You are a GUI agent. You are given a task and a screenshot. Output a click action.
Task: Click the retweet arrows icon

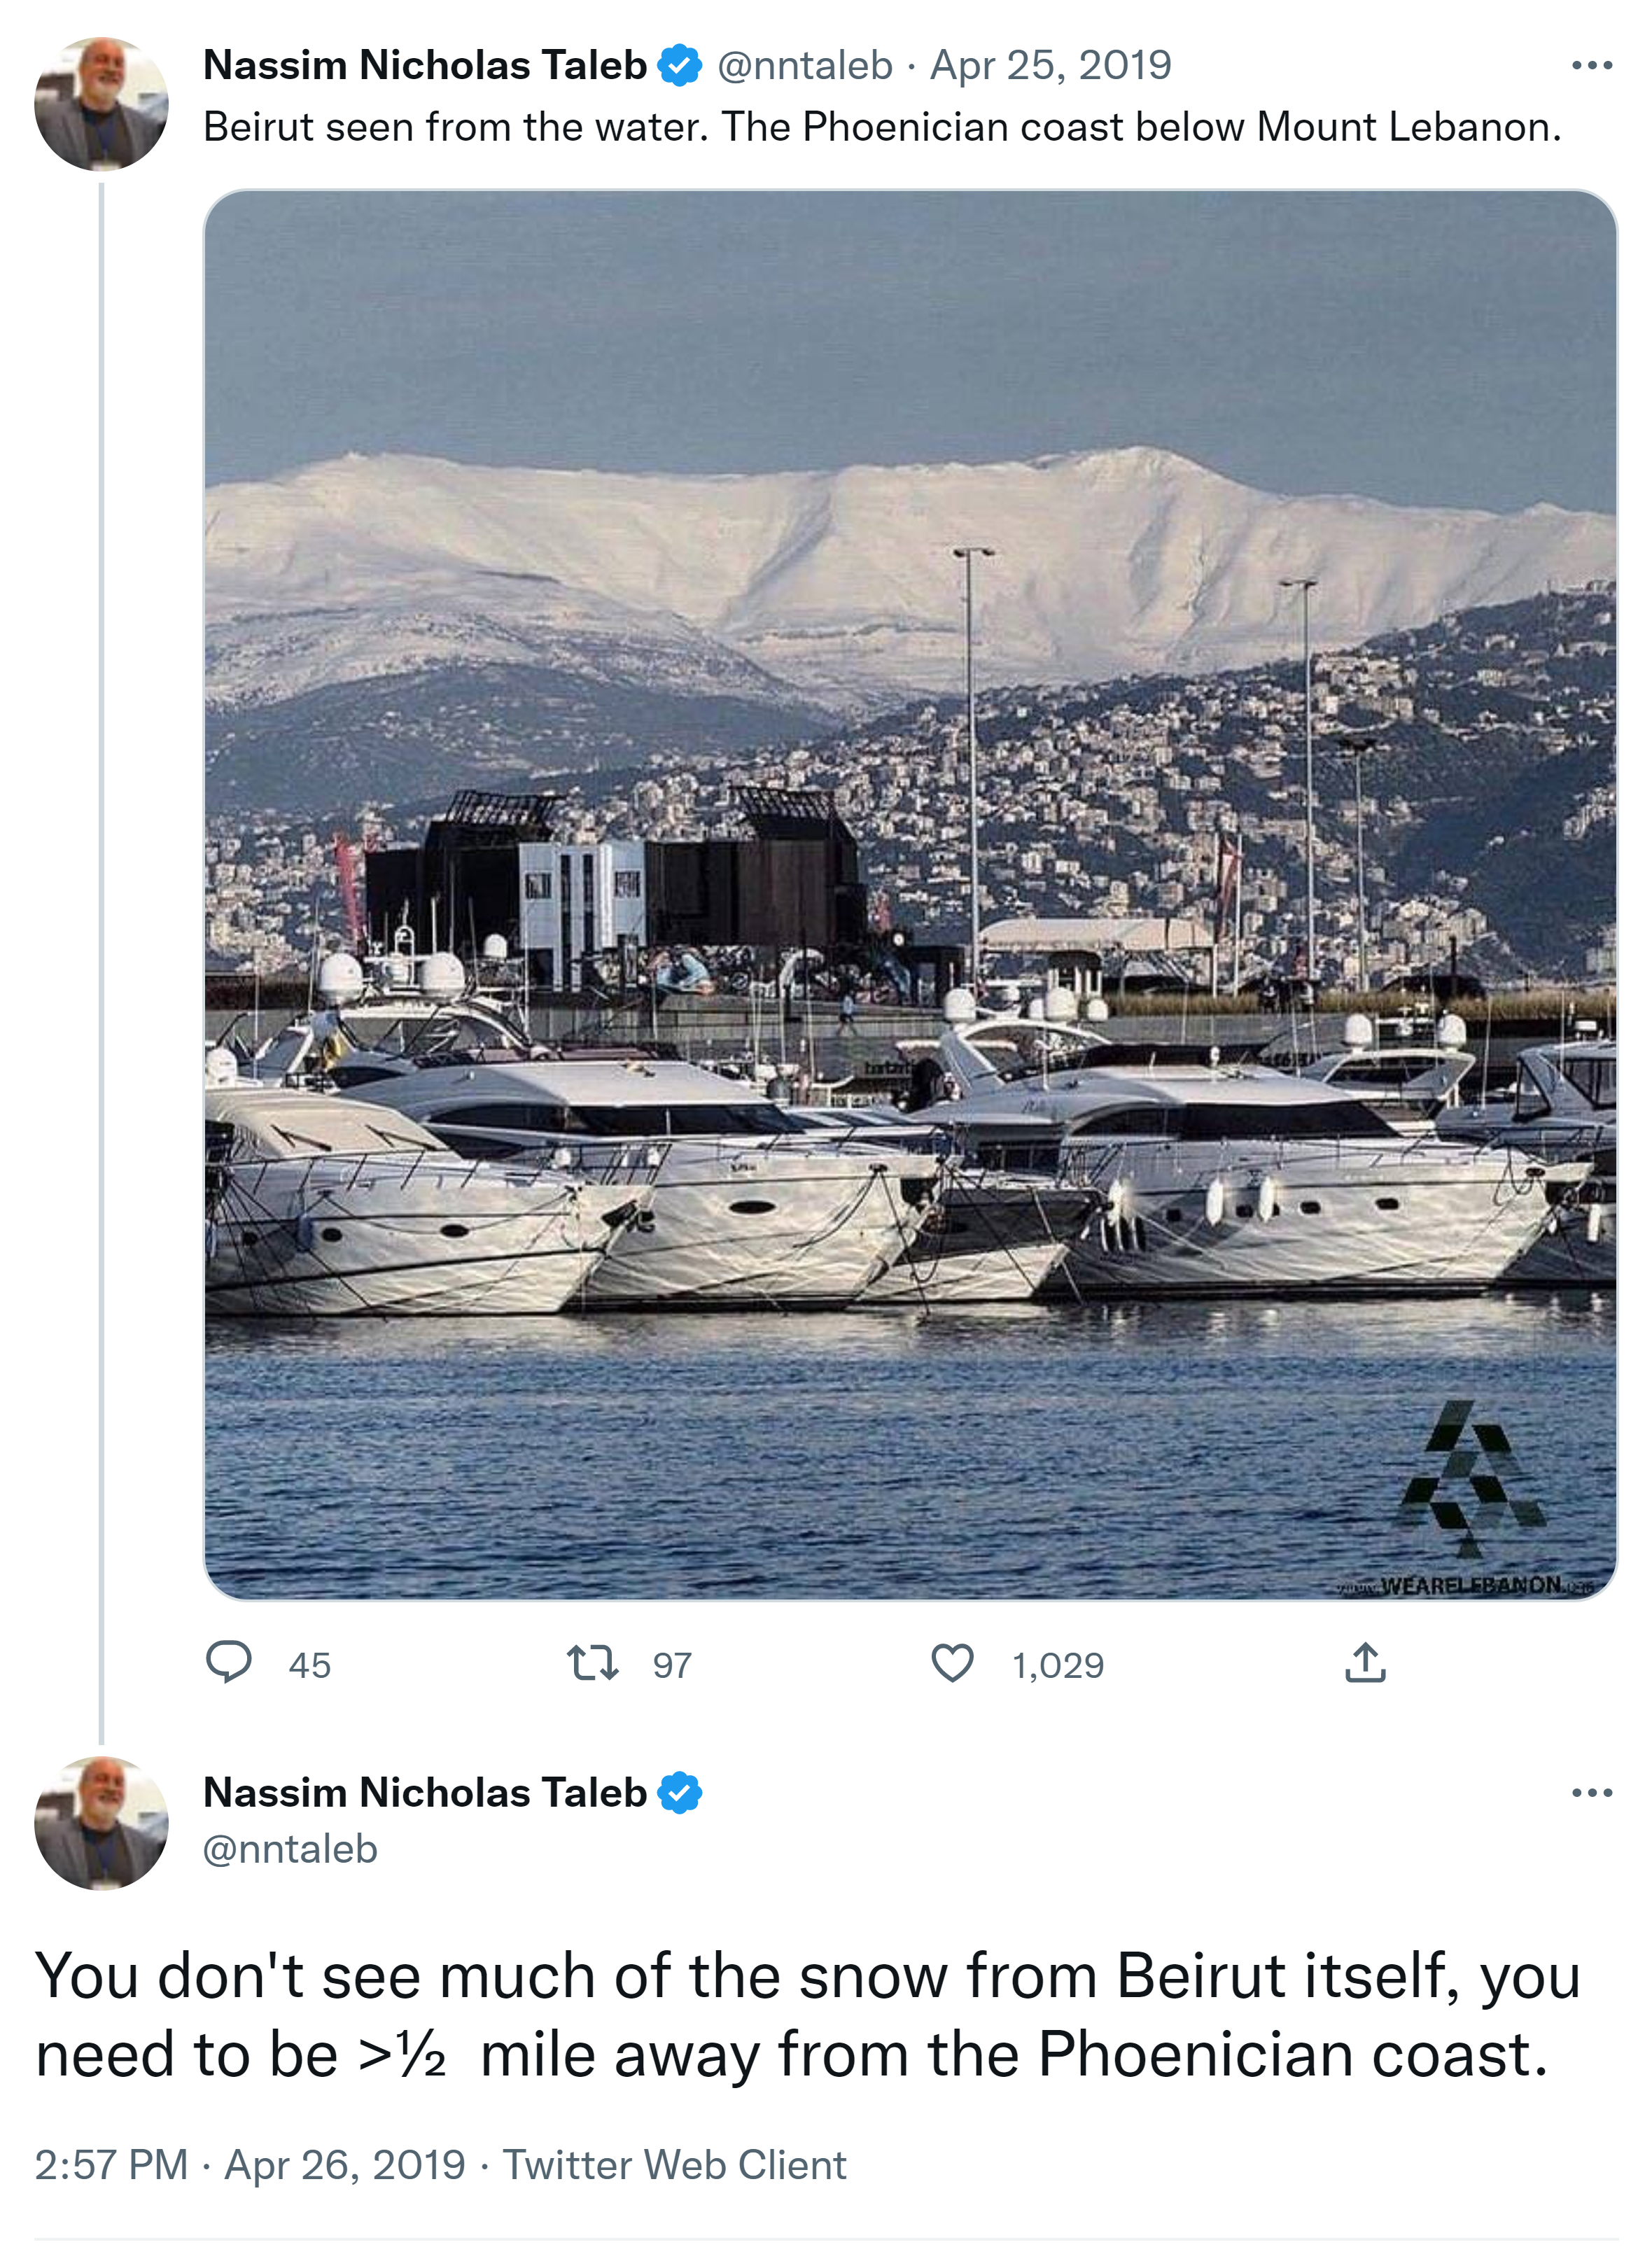point(592,1663)
